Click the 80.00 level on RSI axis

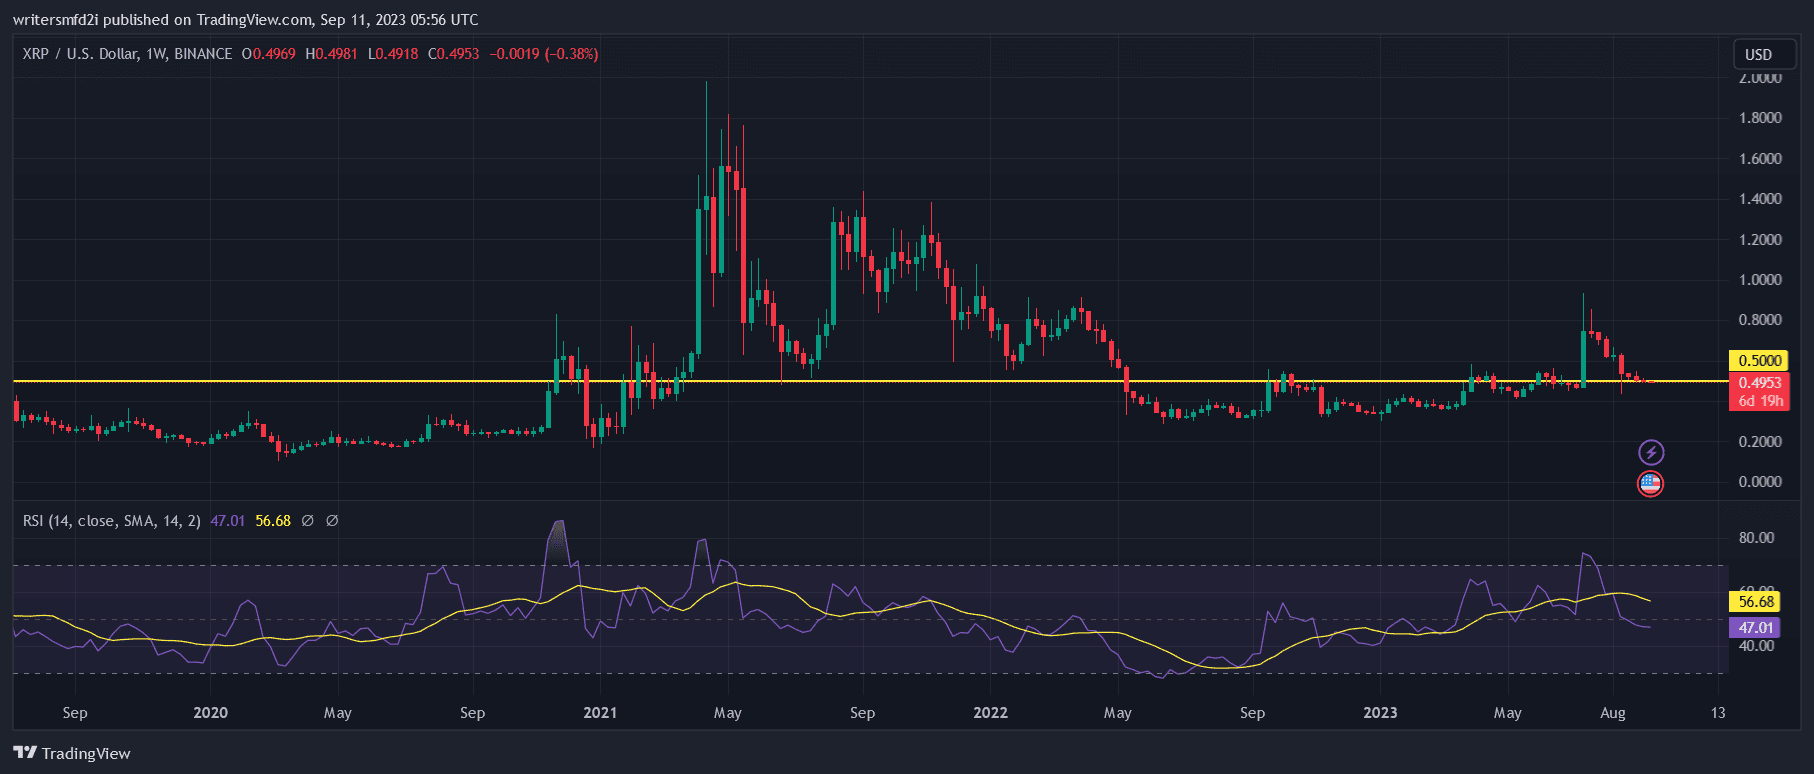click(1756, 538)
